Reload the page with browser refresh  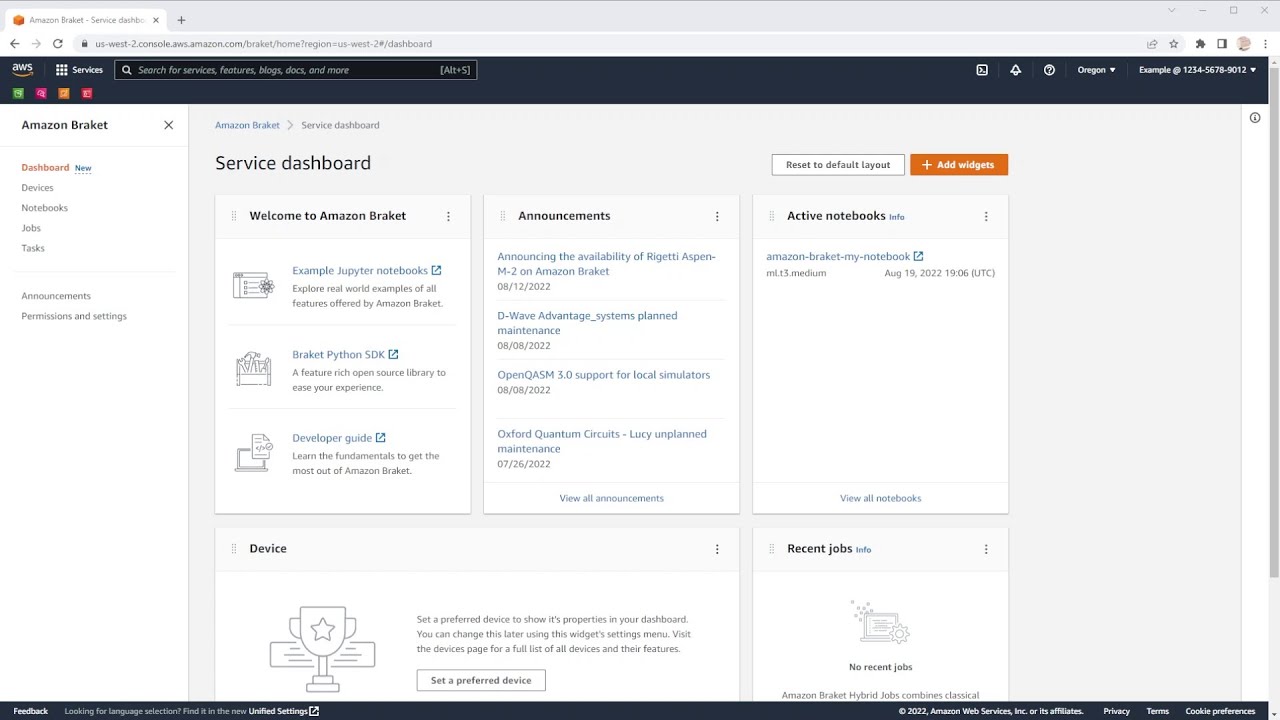[58, 44]
